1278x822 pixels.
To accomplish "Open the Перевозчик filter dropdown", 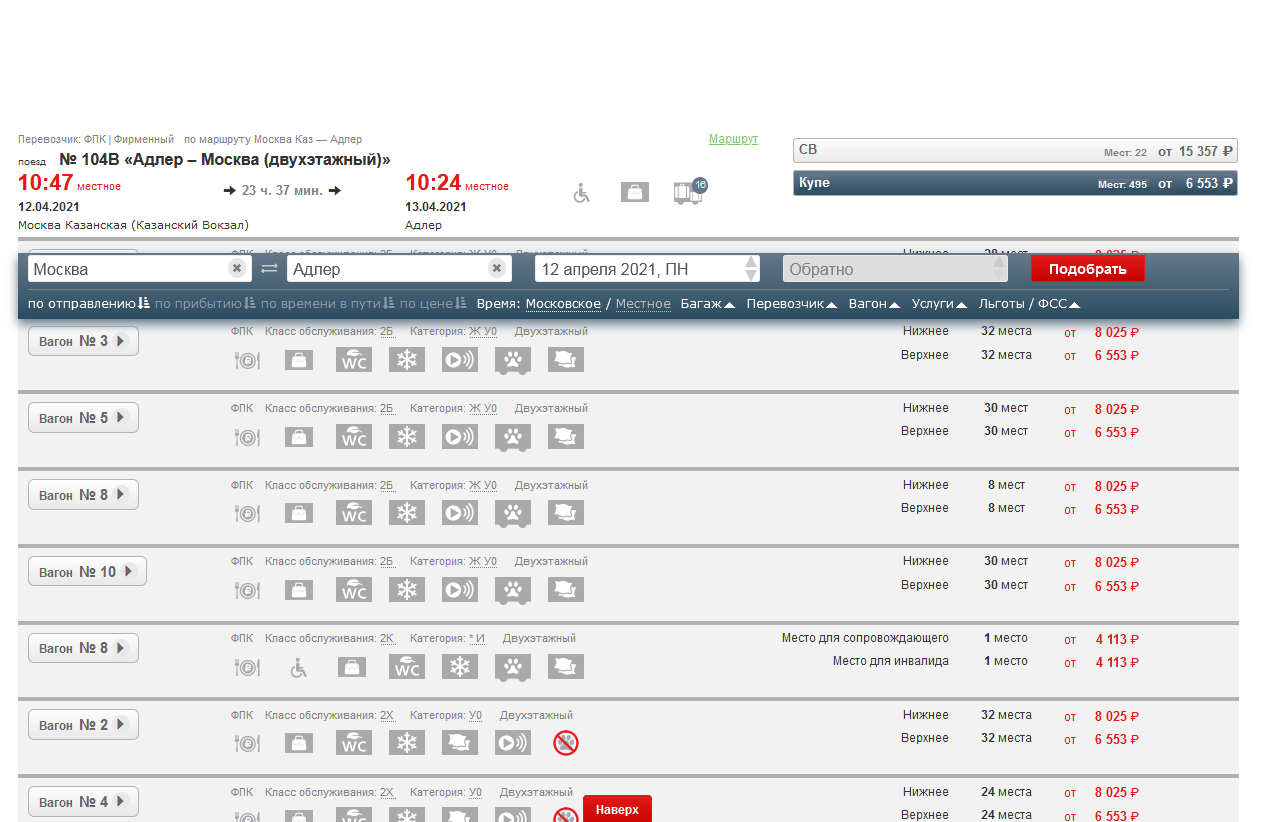I will (792, 304).
